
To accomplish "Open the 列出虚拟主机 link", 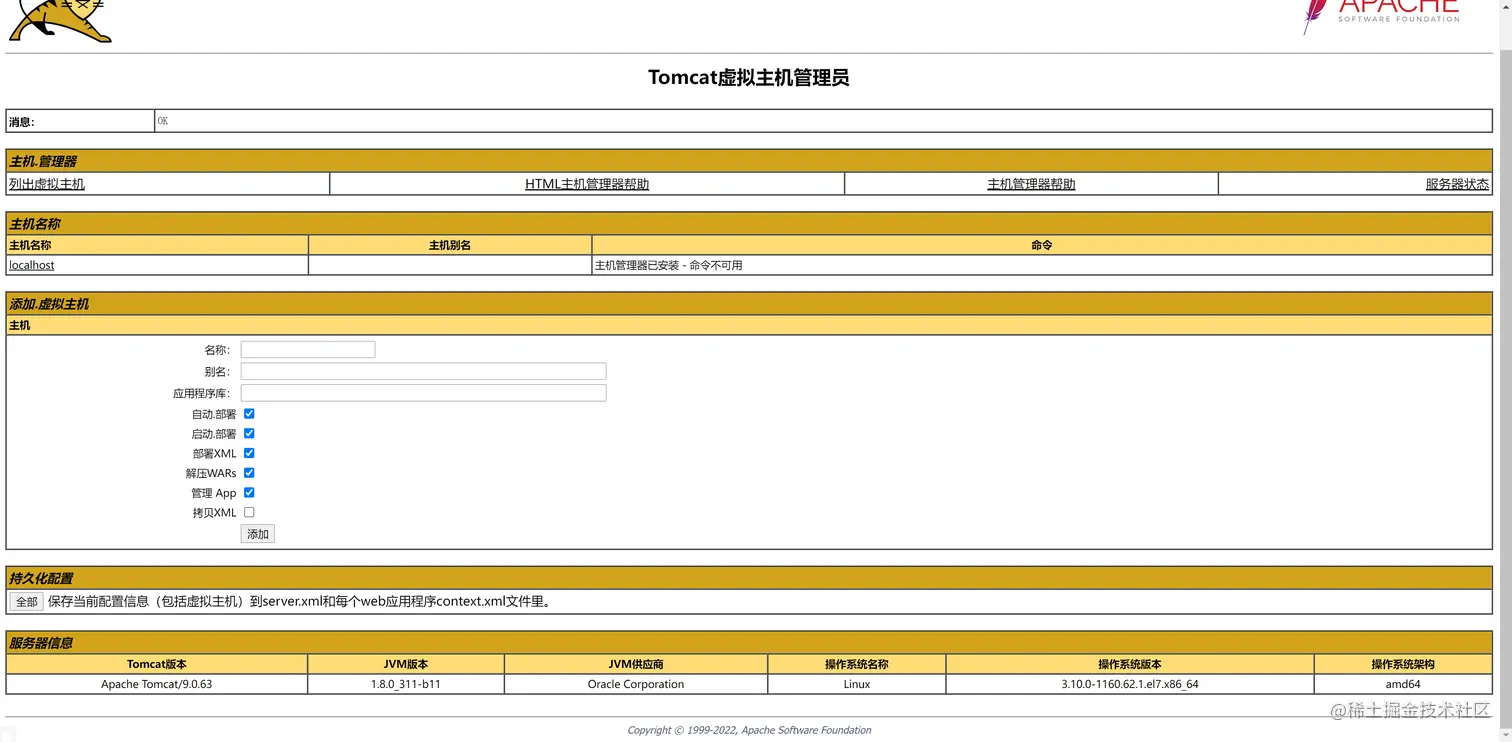I will pos(47,184).
